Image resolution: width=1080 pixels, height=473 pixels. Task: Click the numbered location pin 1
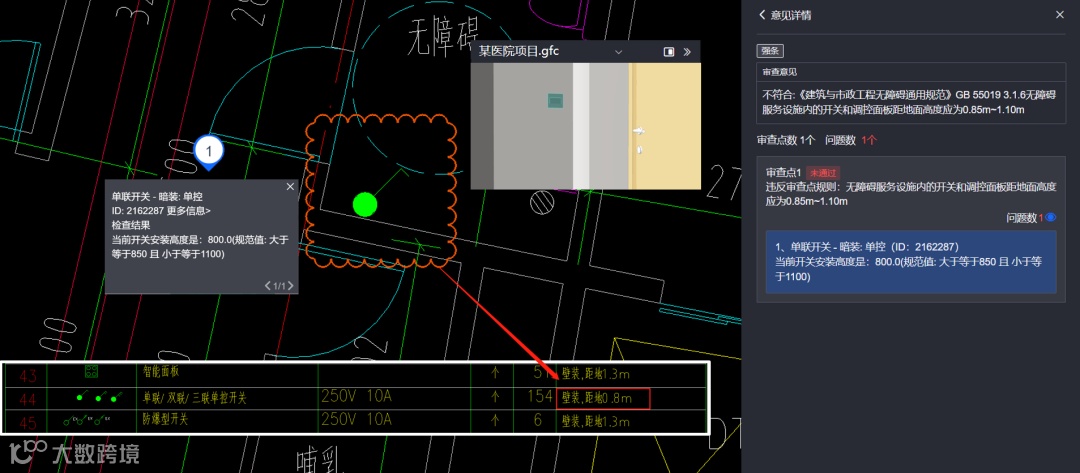click(x=210, y=151)
